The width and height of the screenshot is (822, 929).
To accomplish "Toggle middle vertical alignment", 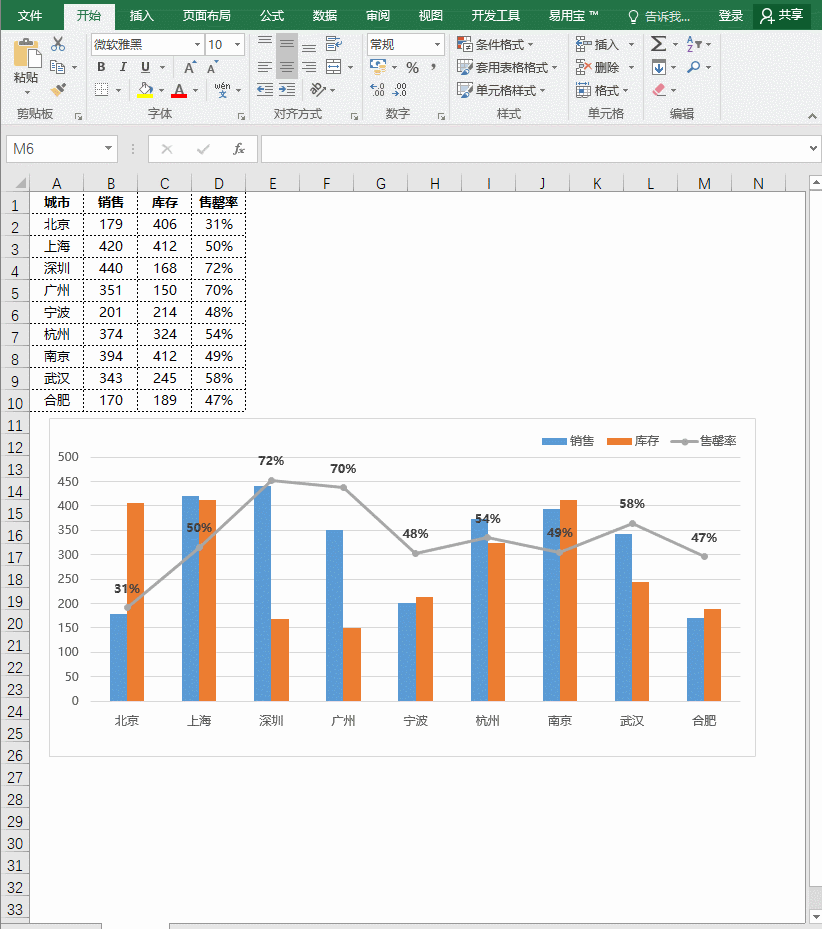I will coord(287,44).
